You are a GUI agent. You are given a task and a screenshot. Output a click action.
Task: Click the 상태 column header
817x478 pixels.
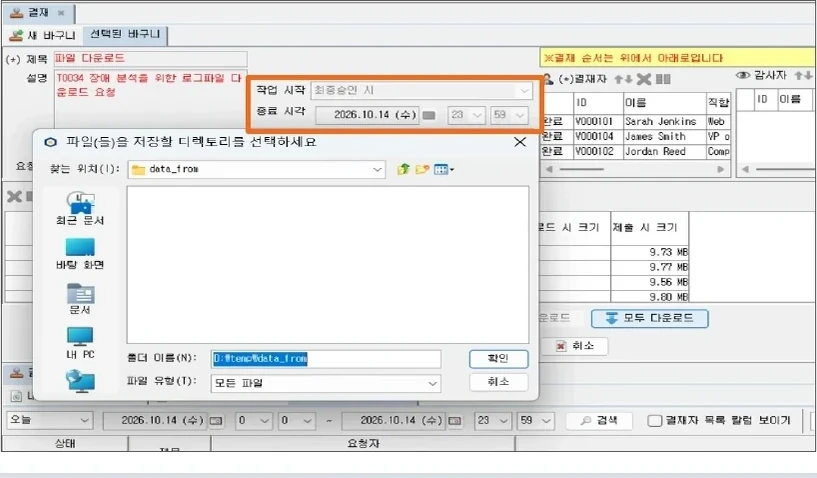click(x=65, y=444)
